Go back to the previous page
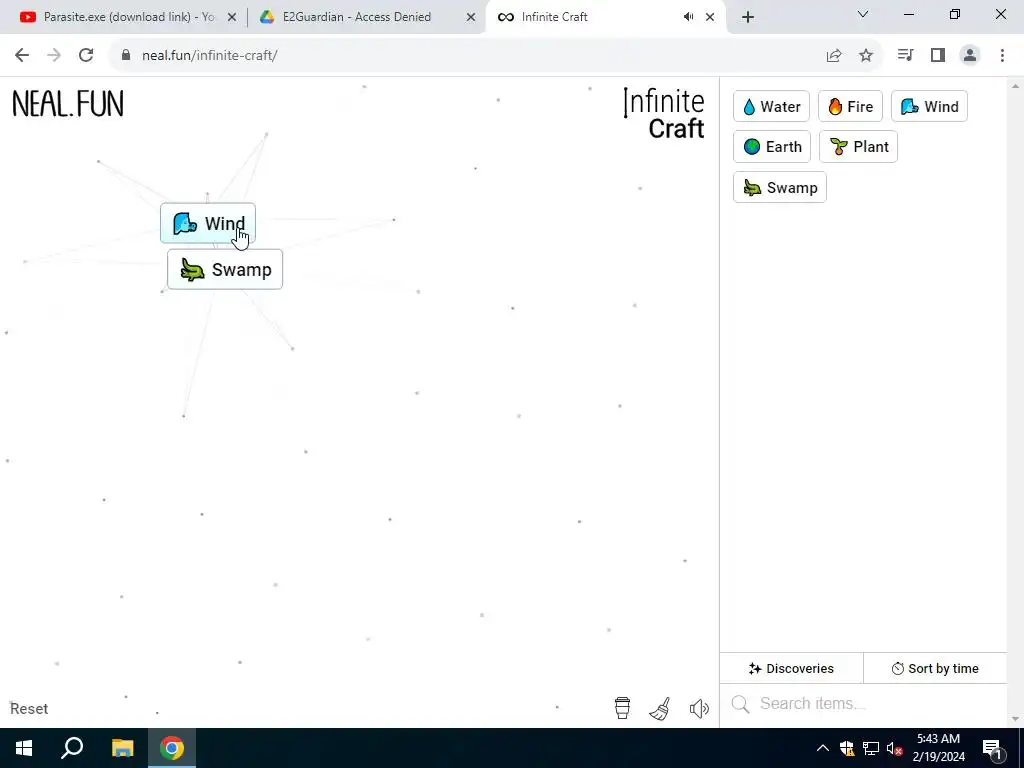Image resolution: width=1024 pixels, height=768 pixels. [22, 55]
